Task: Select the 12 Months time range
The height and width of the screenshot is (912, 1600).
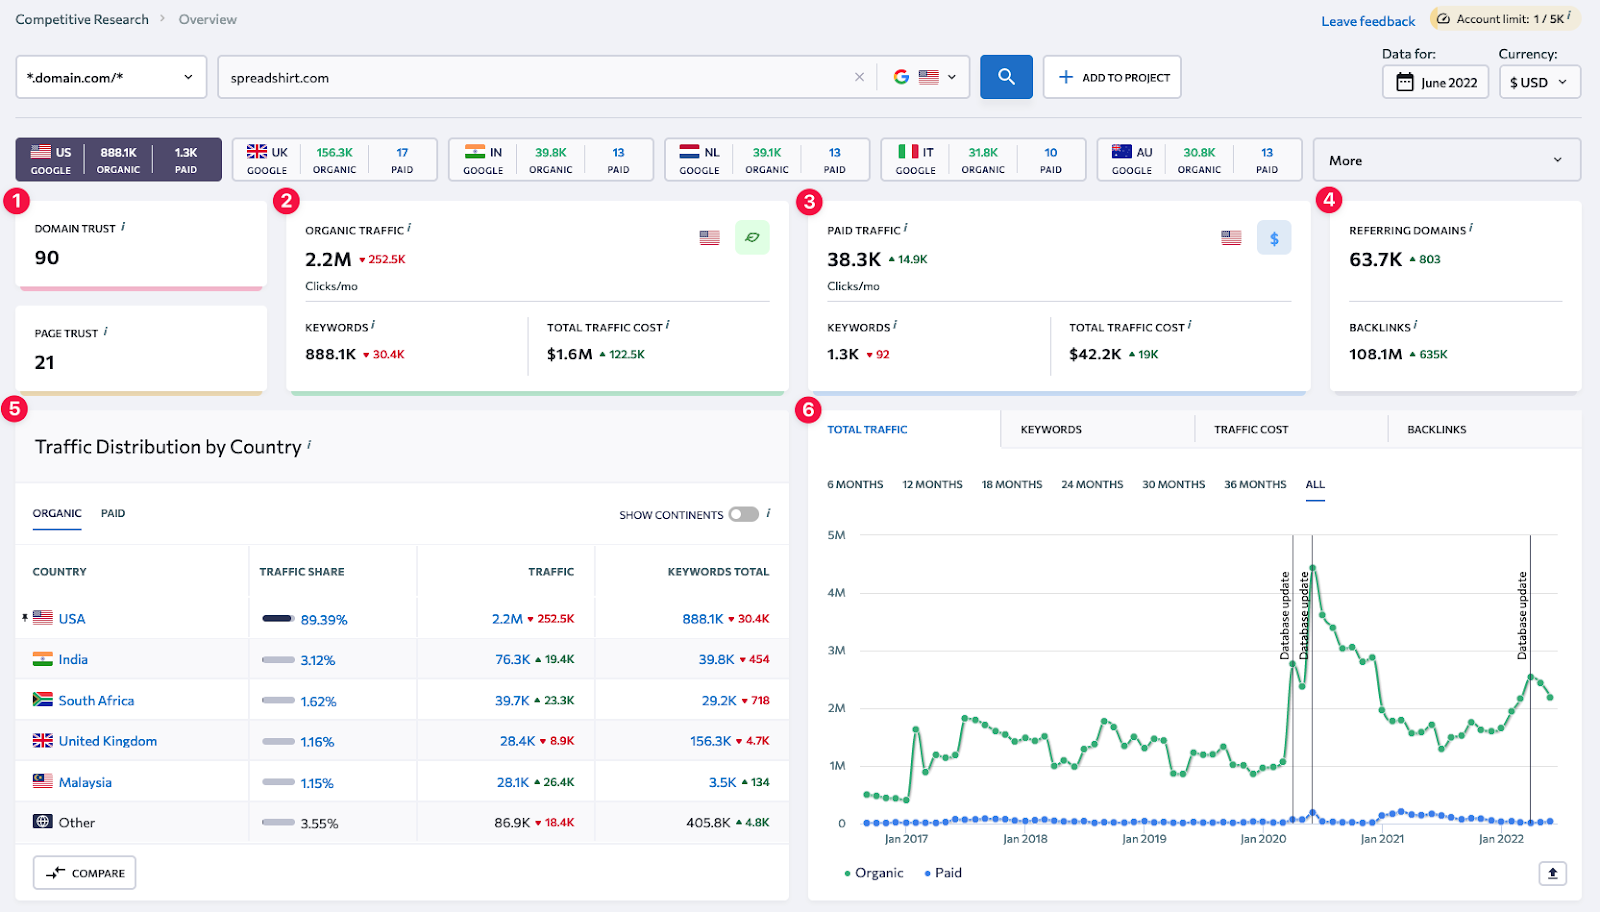Action: click(x=932, y=485)
